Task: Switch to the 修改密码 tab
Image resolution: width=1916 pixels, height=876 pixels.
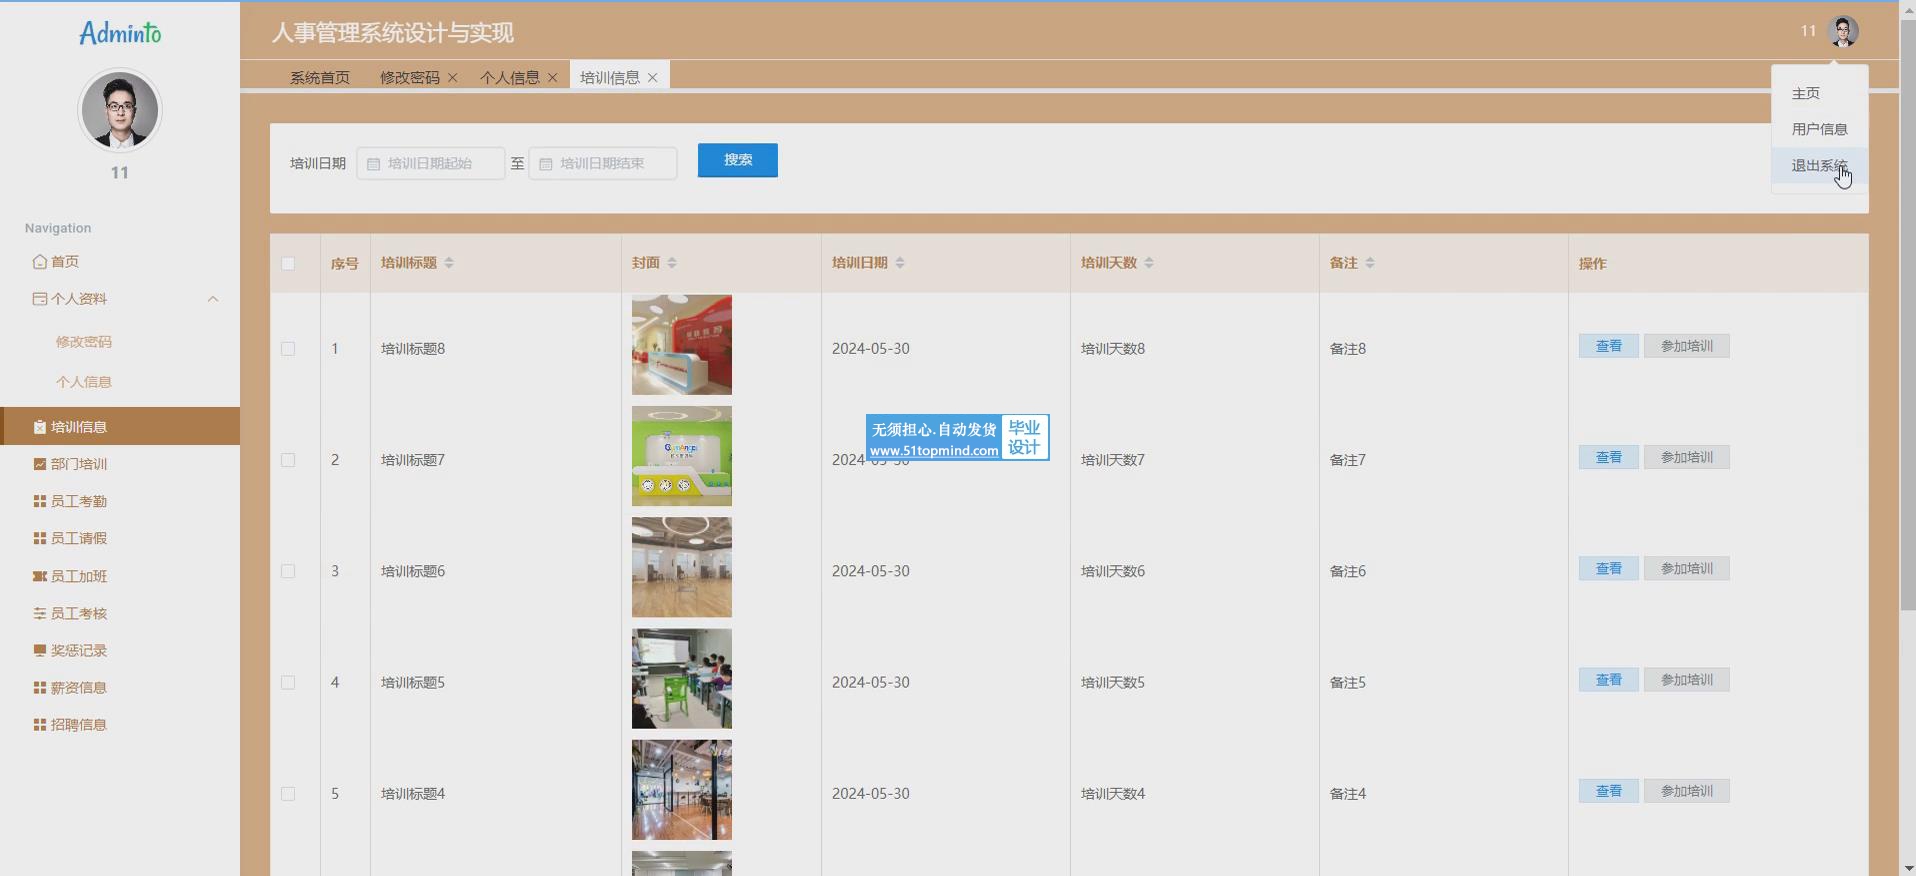Action: point(410,77)
